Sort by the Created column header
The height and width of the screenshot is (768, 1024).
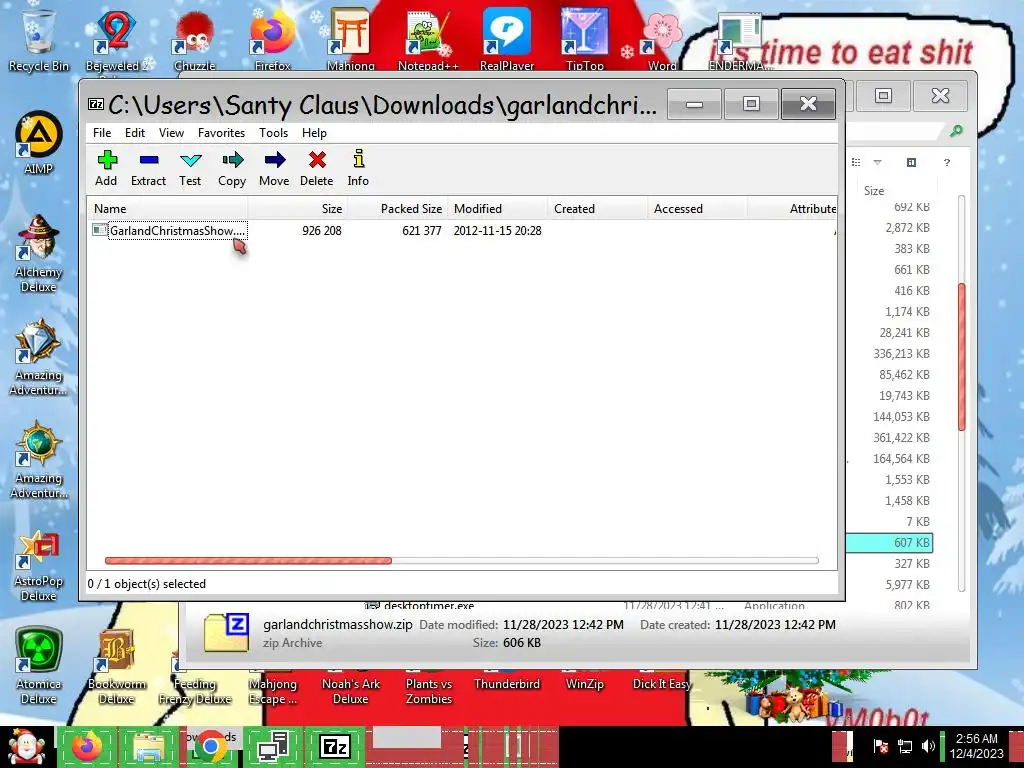tap(598, 209)
